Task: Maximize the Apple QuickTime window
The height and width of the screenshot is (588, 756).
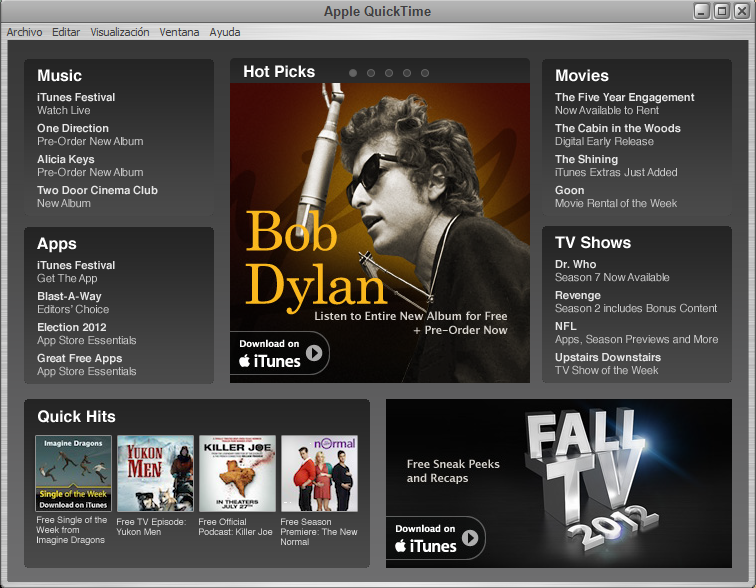Action: (722, 11)
